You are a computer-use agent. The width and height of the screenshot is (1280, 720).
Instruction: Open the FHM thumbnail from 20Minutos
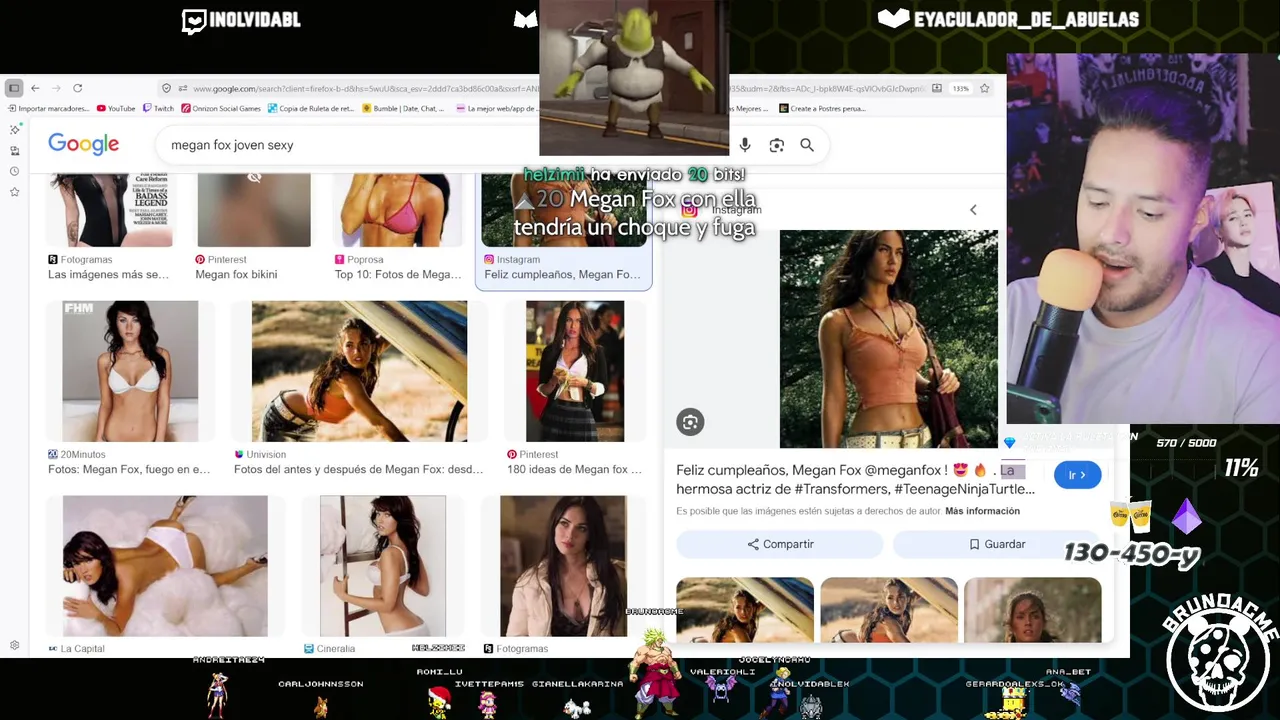(130, 371)
